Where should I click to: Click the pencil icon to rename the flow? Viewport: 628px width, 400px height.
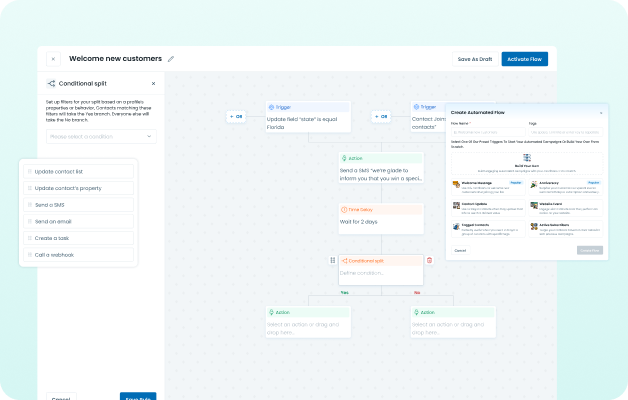point(171,59)
